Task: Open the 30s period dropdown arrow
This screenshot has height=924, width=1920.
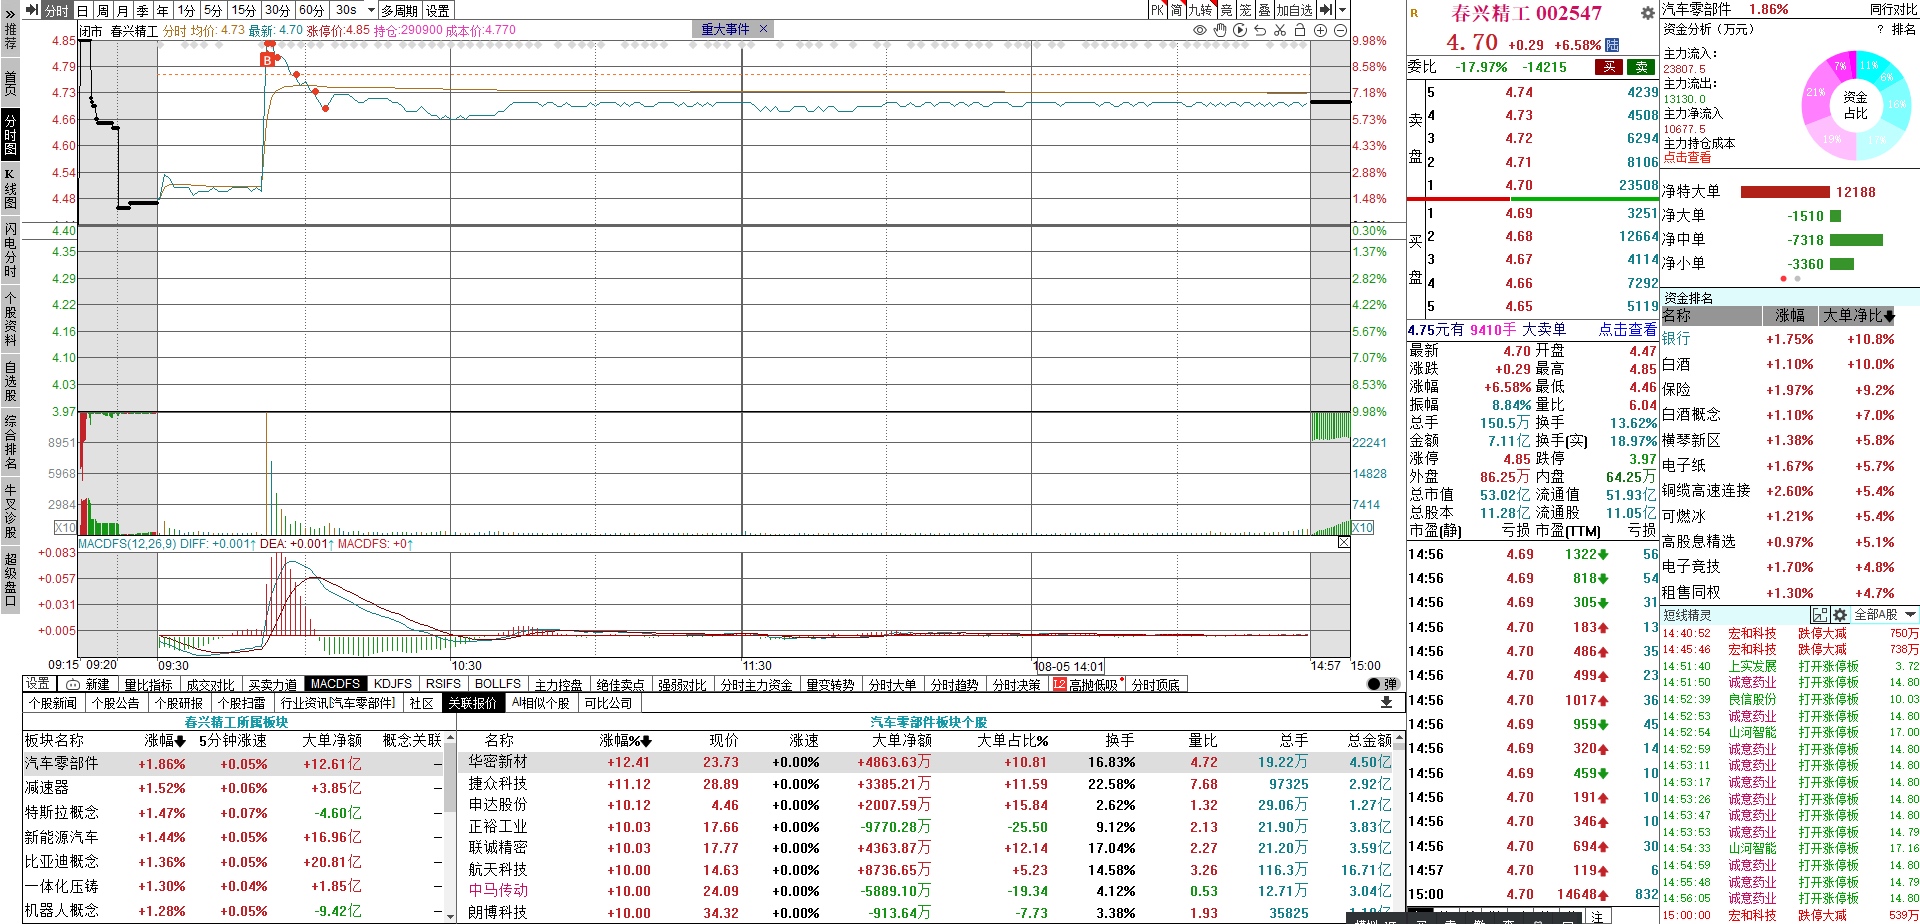Action: point(371,10)
